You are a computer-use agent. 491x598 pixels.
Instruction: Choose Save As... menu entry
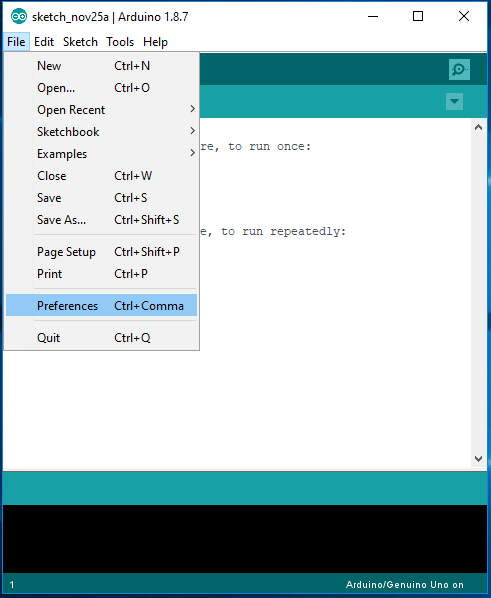[101, 220]
